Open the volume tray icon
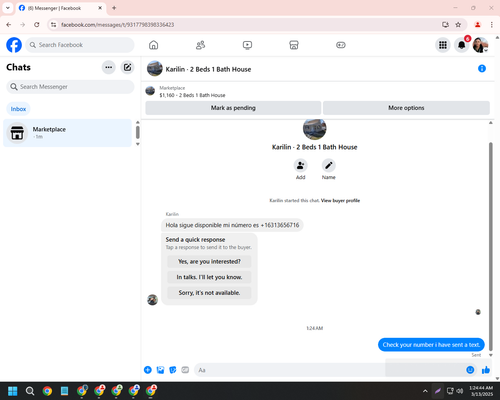 point(460,391)
